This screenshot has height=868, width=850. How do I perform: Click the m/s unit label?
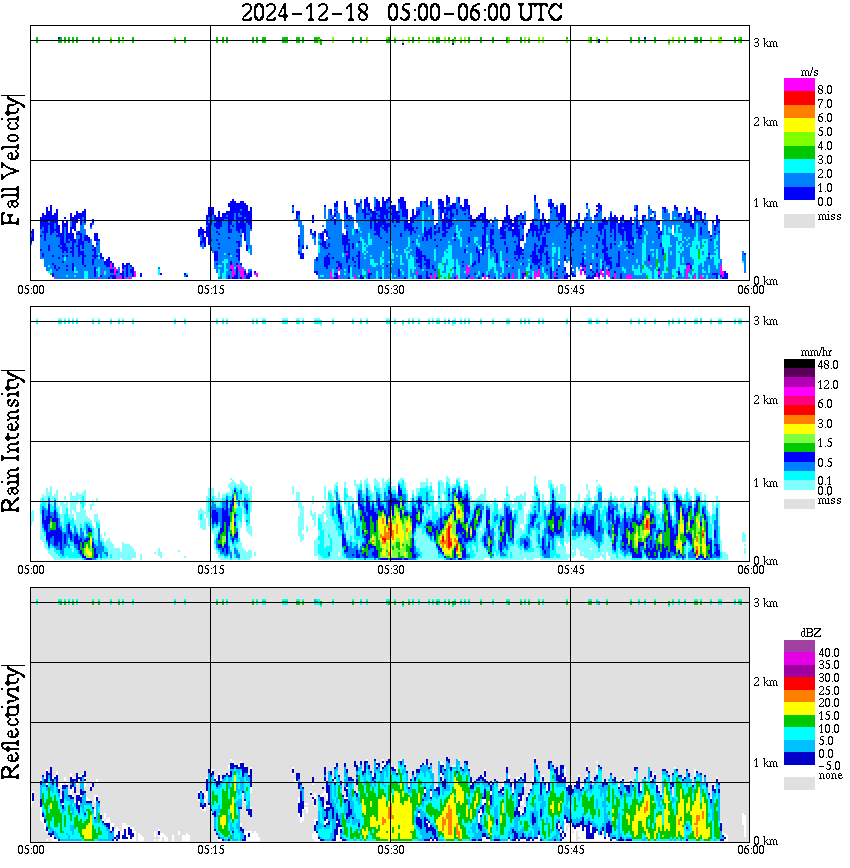point(809,73)
